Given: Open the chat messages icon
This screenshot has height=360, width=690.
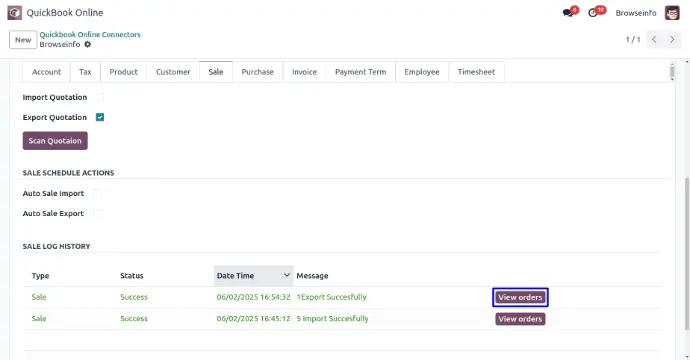Looking at the screenshot, I should click(568, 13).
